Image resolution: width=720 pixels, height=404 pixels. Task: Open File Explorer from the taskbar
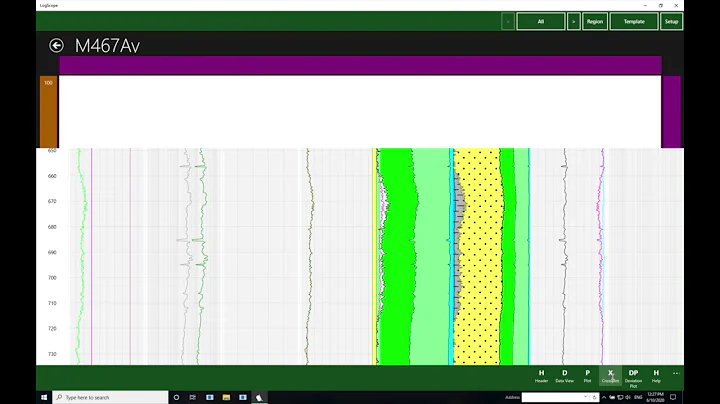226,397
